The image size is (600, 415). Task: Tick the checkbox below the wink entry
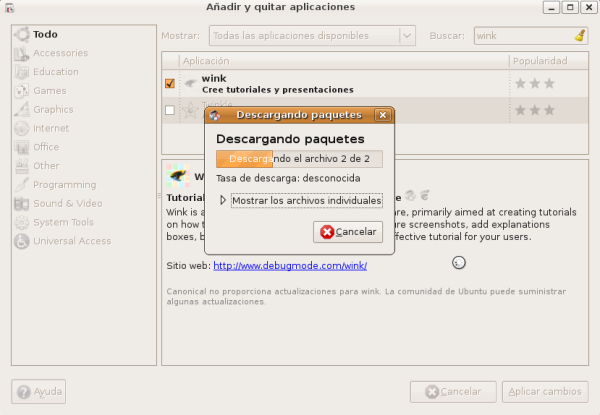coord(170,110)
